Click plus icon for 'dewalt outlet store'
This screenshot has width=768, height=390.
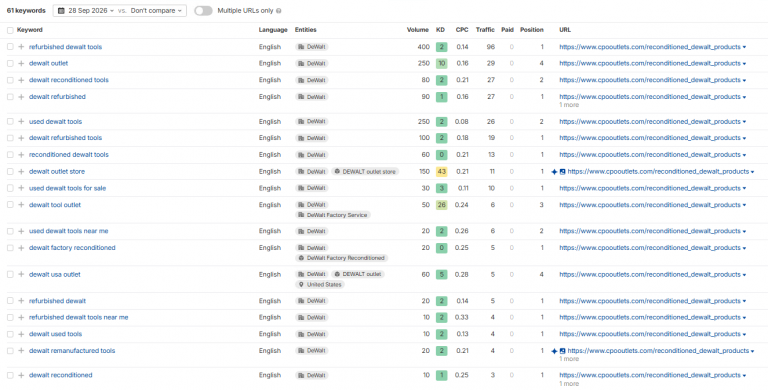pos(21,172)
